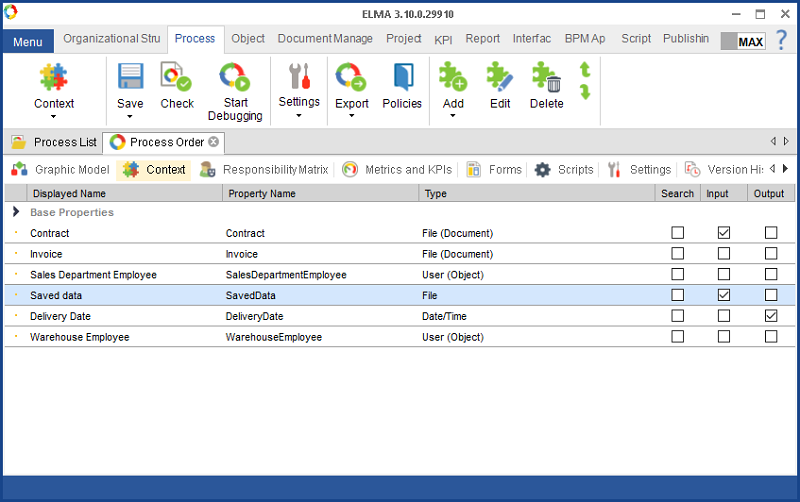Enable Output for Warehouse Employee
The width and height of the screenshot is (800, 502).
pos(771,337)
